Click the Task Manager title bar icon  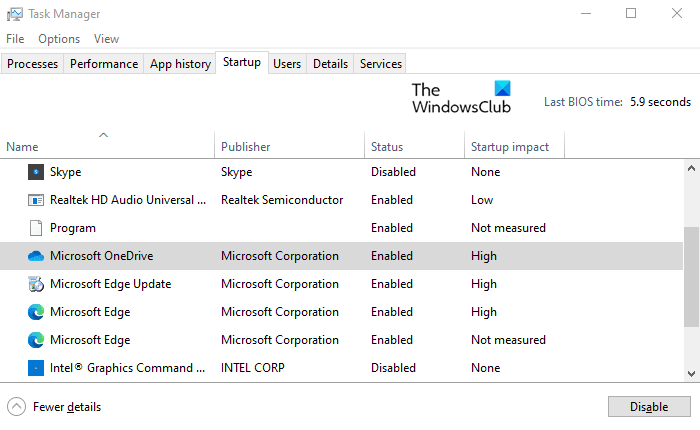pos(14,14)
